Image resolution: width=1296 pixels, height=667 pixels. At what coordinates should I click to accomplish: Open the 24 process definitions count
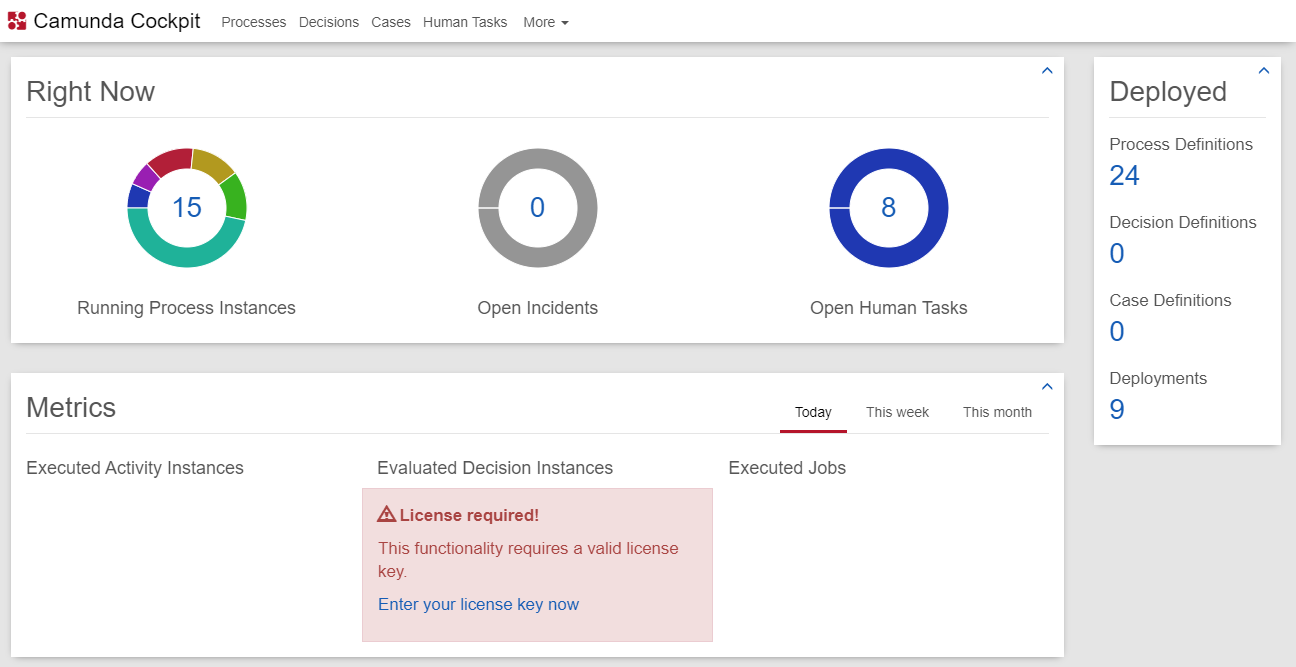click(x=1125, y=176)
